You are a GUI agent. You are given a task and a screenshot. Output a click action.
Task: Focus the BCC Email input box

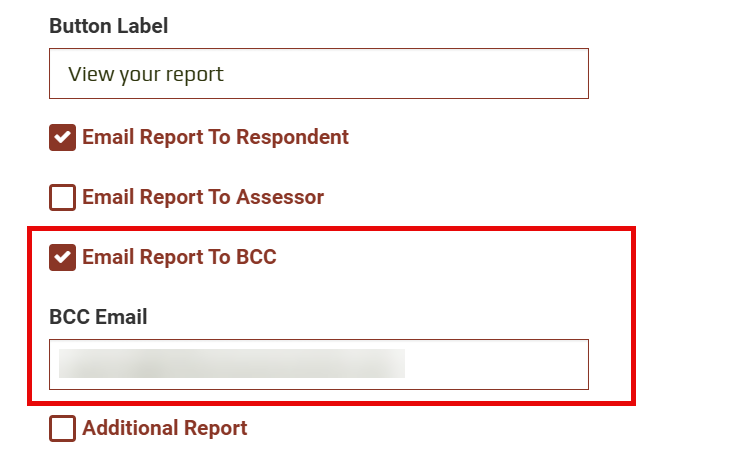[x=318, y=364]
